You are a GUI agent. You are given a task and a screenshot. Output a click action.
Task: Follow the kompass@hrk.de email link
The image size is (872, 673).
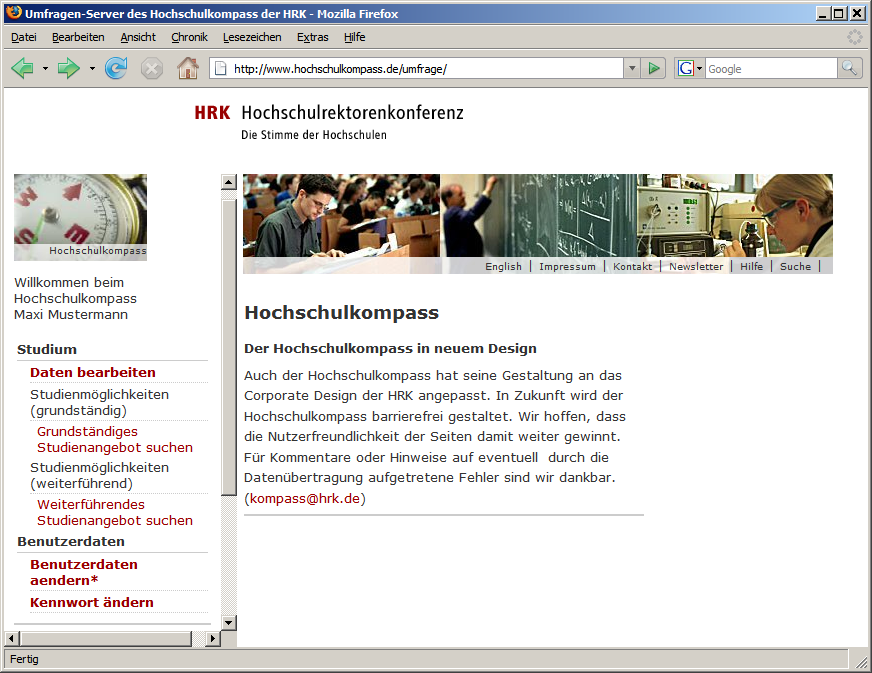(x=305, y=498)
